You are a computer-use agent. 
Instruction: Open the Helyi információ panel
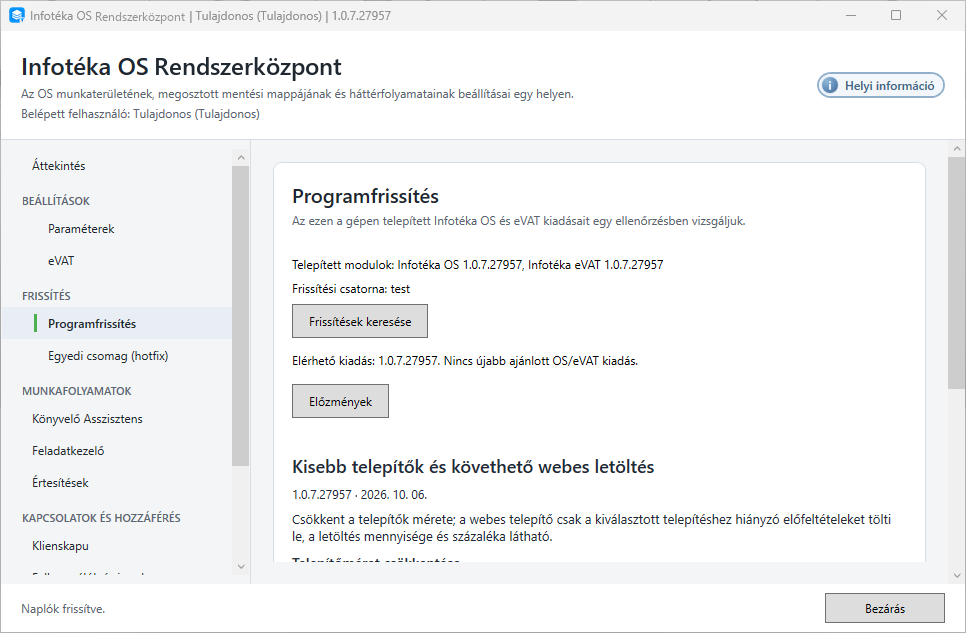pos(880,85)
